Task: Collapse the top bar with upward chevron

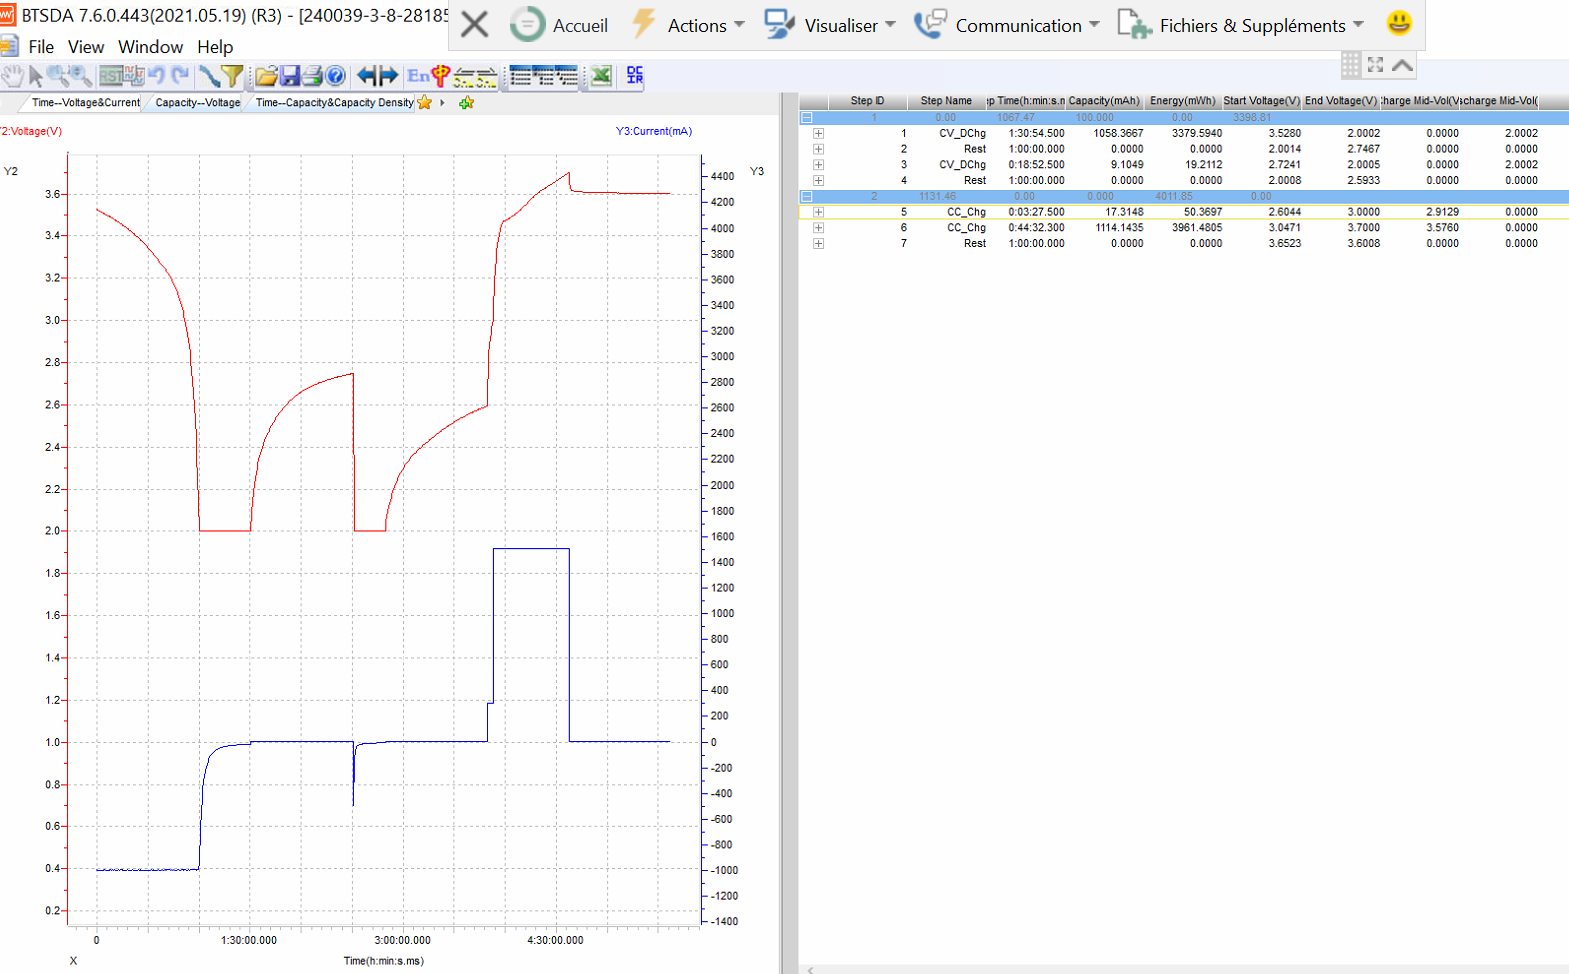Action: [x=1402, y=65]
